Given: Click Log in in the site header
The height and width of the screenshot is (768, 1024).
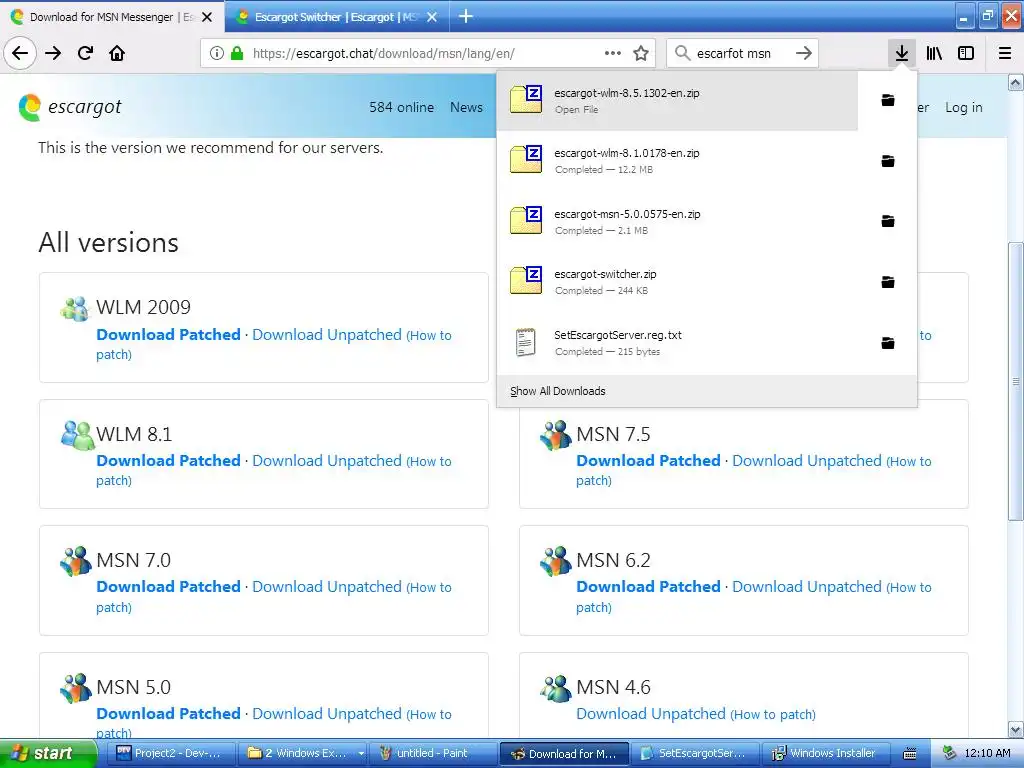Looking at the screenshot, I should coord(963,107).
